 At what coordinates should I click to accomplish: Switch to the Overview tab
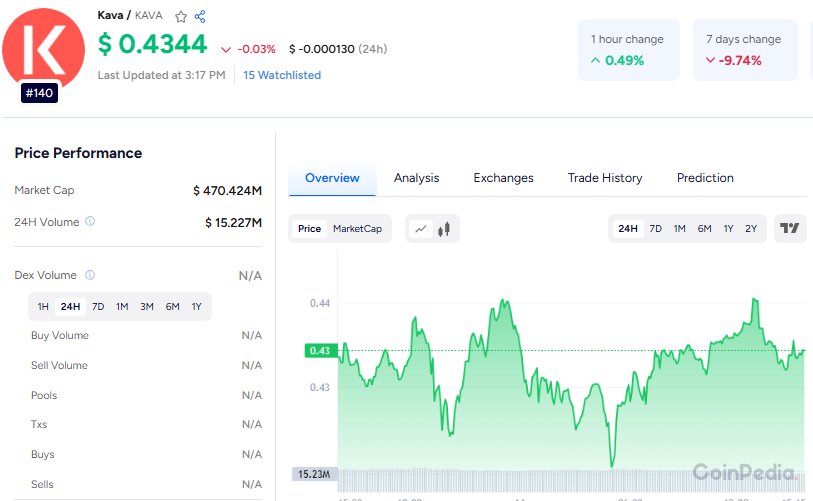coord(332,178)
